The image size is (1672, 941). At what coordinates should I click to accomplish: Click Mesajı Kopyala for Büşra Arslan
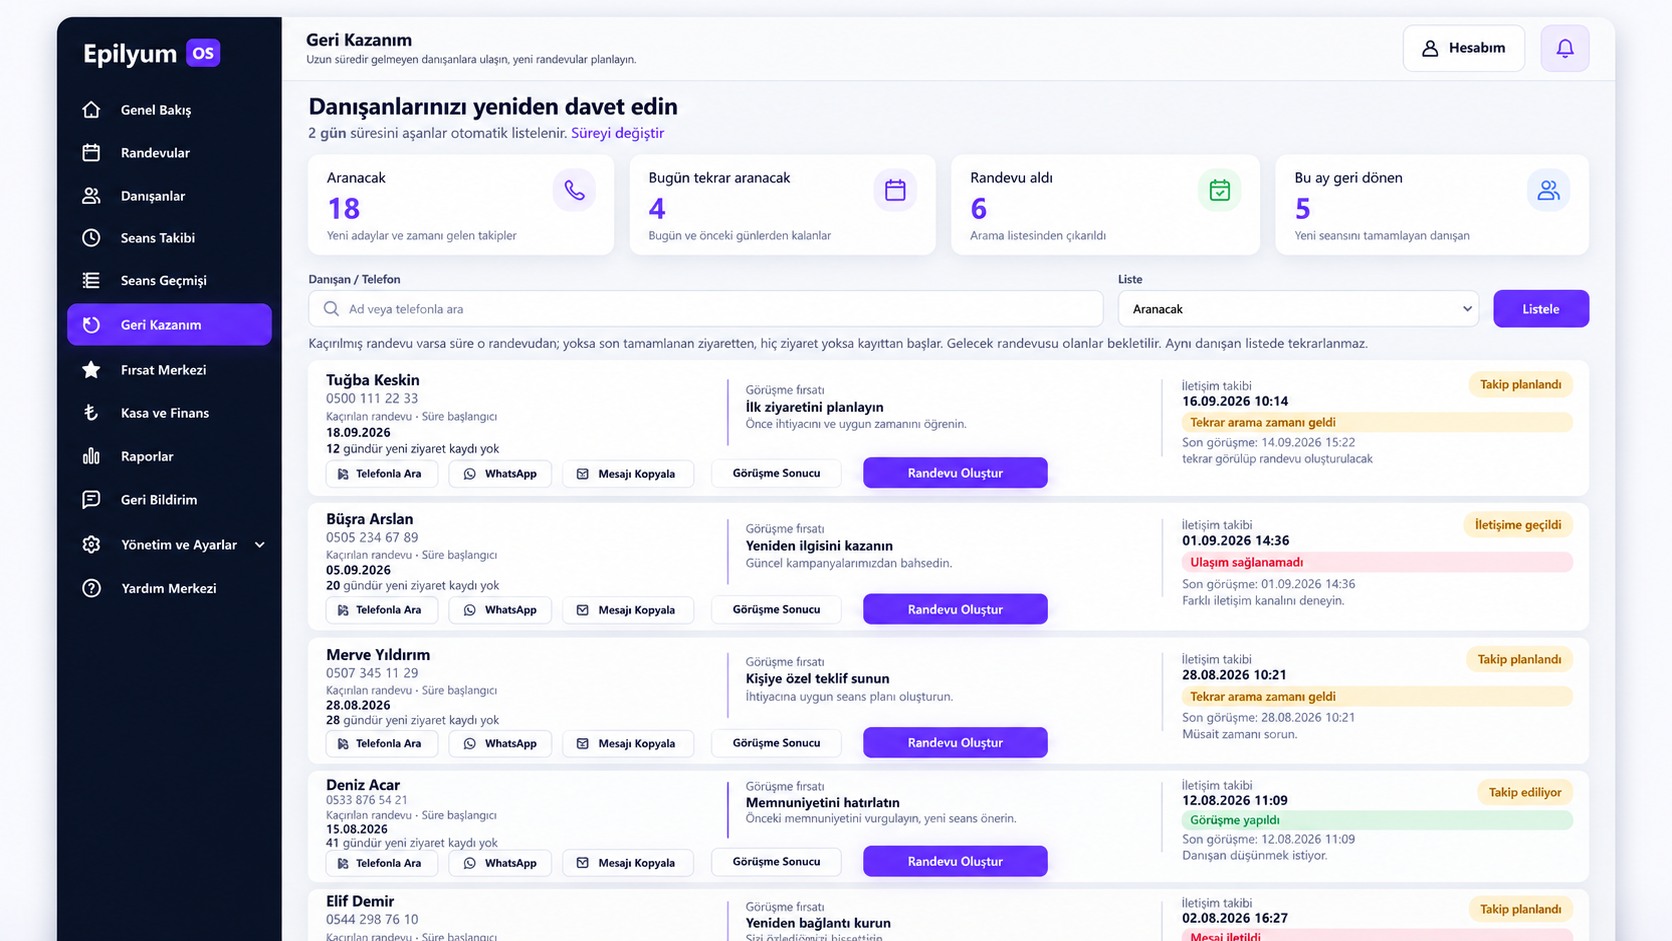click(628, 610)
